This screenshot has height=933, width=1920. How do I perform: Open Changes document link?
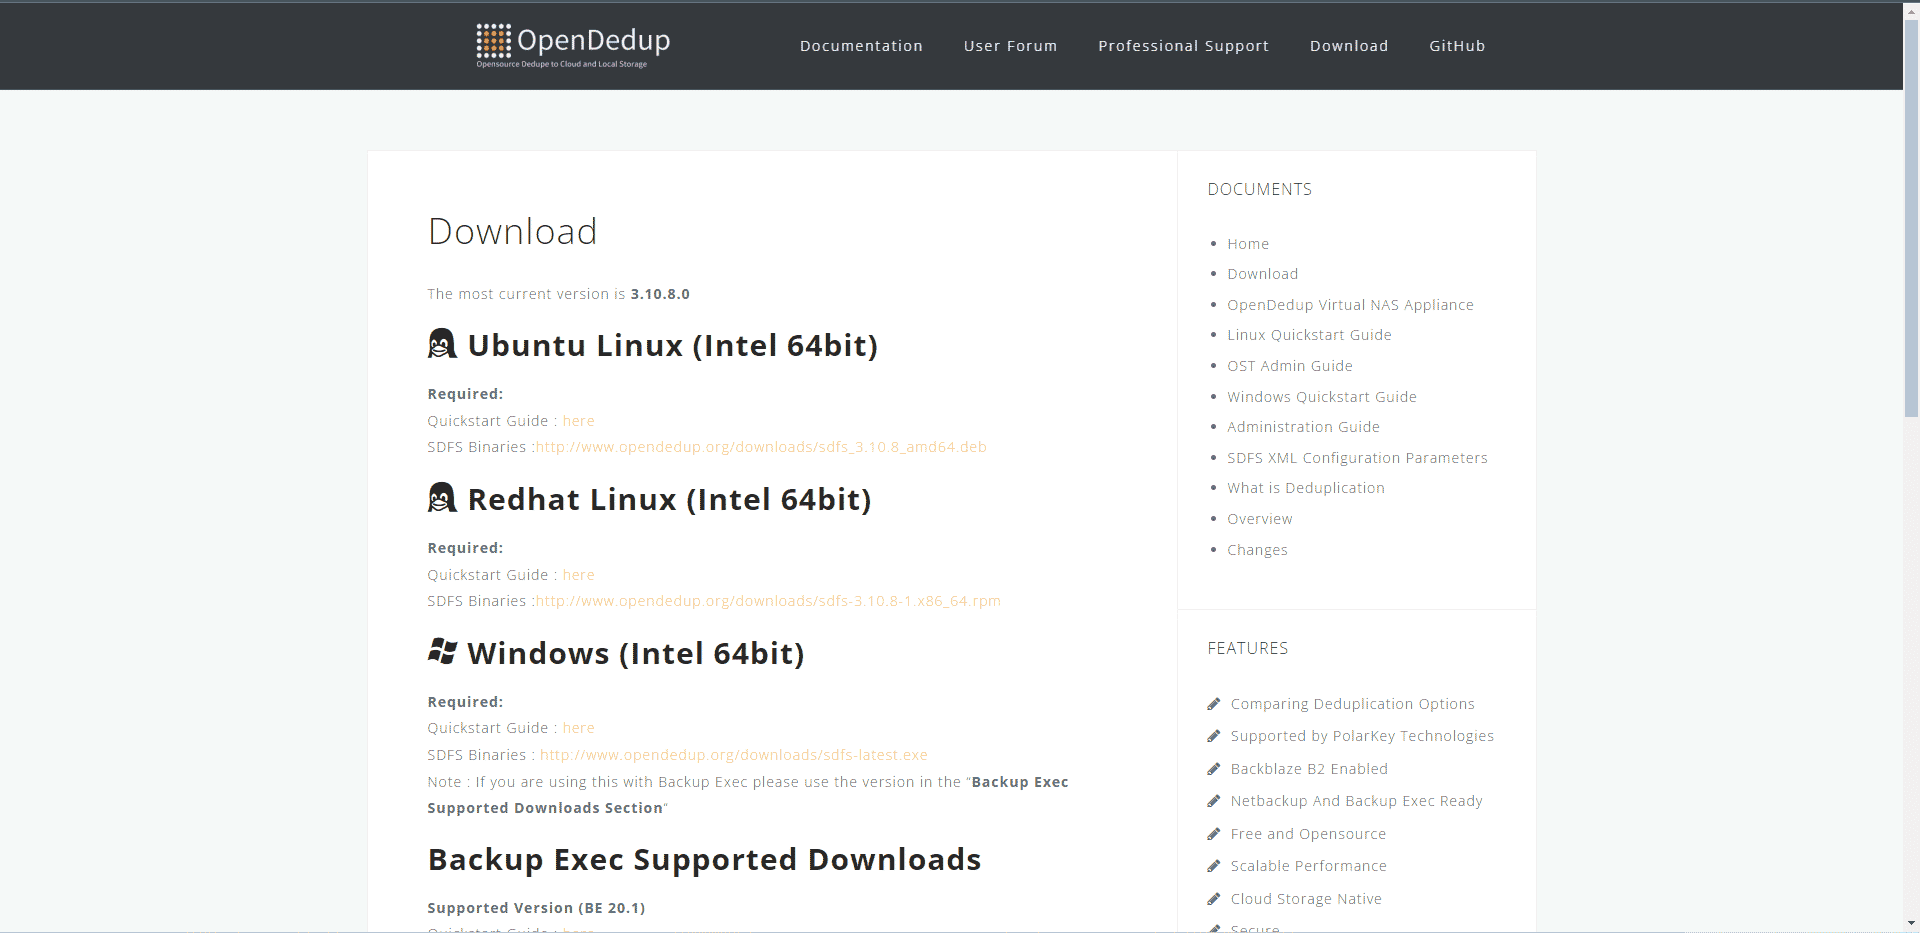click(1257, 550)
